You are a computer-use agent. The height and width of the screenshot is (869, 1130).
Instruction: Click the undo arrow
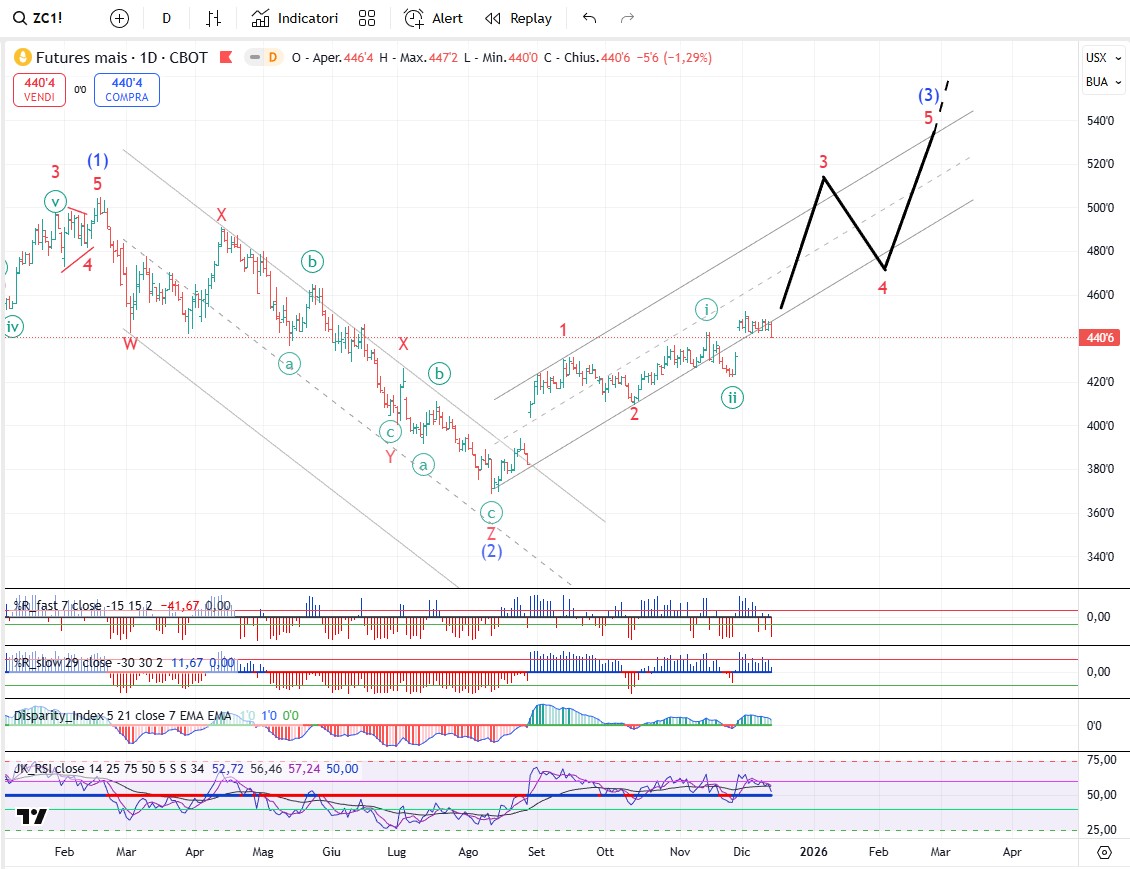pos(589,18)
